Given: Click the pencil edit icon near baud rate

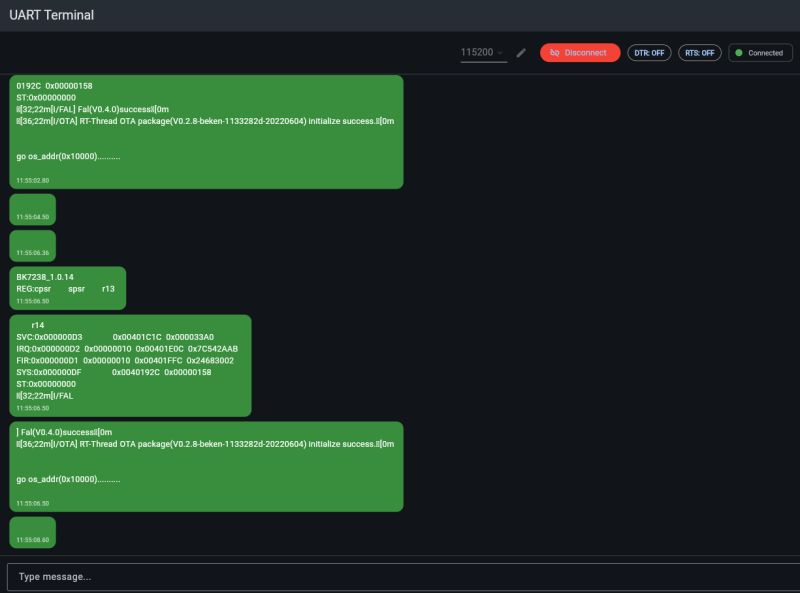Looking at the screenshot, I should coord(519,52).
